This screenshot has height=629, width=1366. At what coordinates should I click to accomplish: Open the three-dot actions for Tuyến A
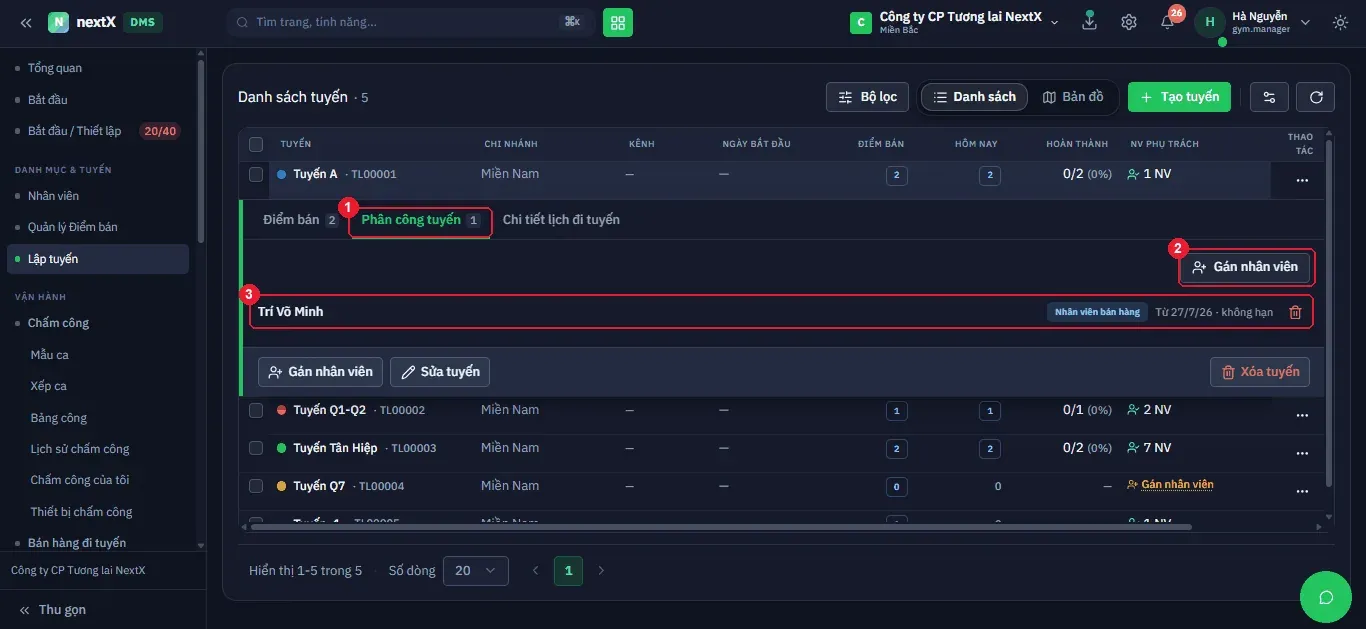pos(1302,181)
